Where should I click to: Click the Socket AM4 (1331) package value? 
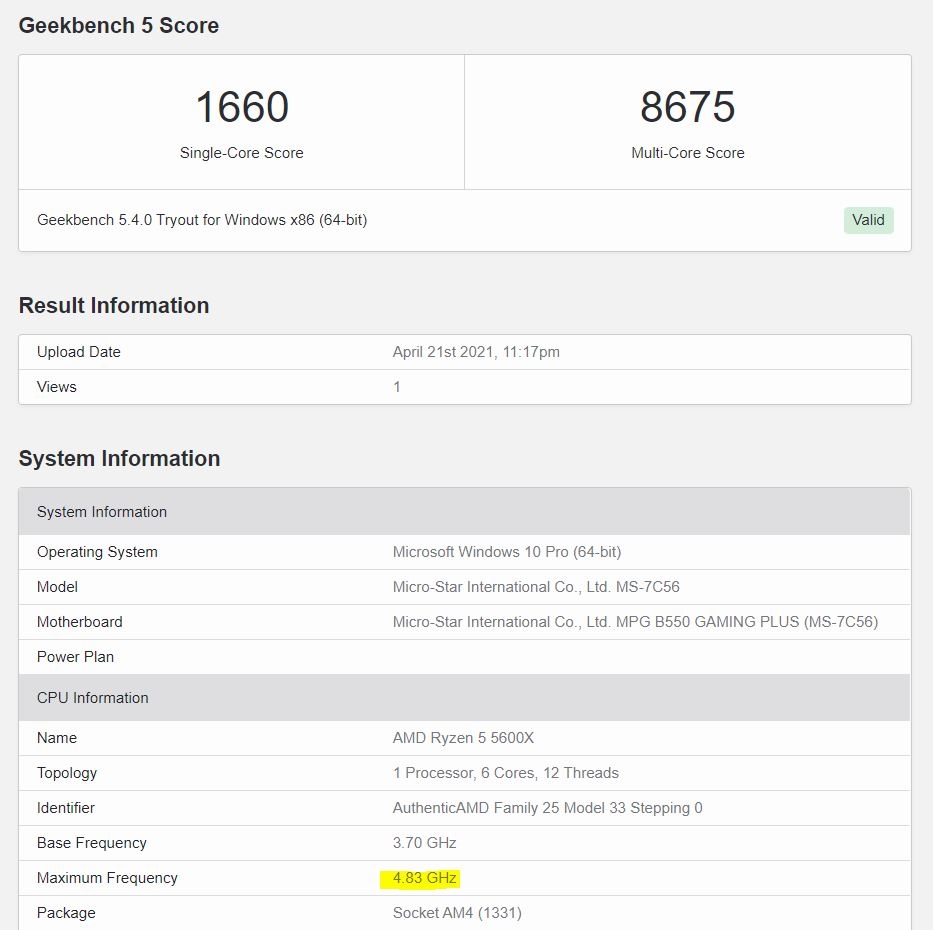pos(457,913)
